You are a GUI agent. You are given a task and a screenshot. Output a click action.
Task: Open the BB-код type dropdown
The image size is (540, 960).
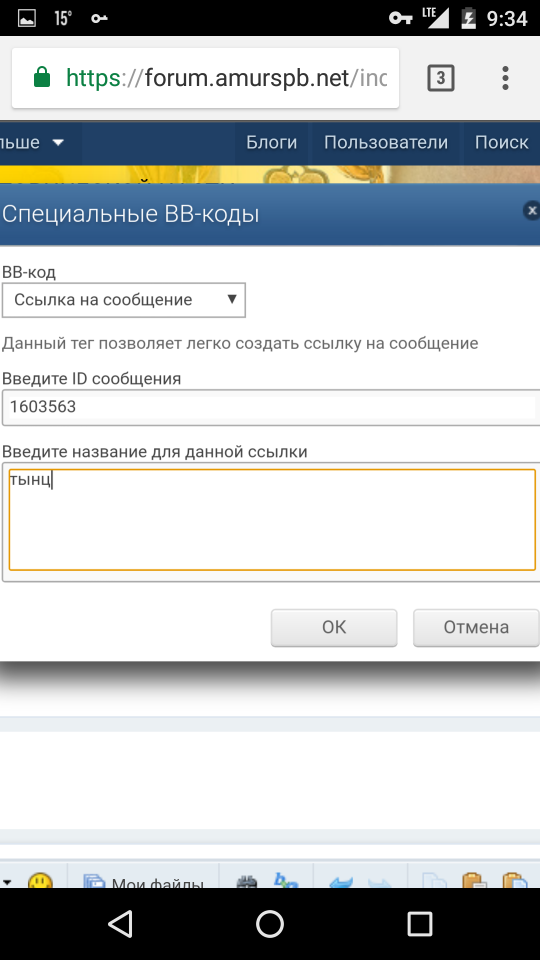point(124,300)
